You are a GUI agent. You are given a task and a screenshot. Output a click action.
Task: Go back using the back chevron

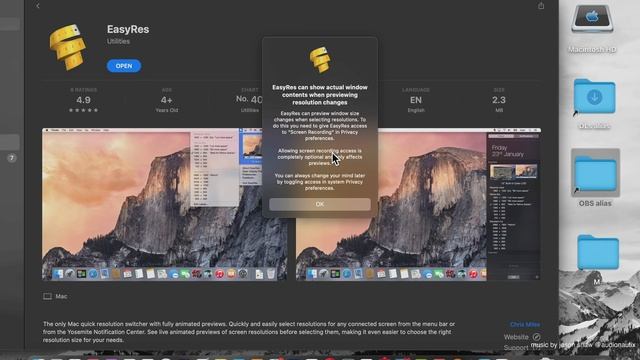click(38, 6)
